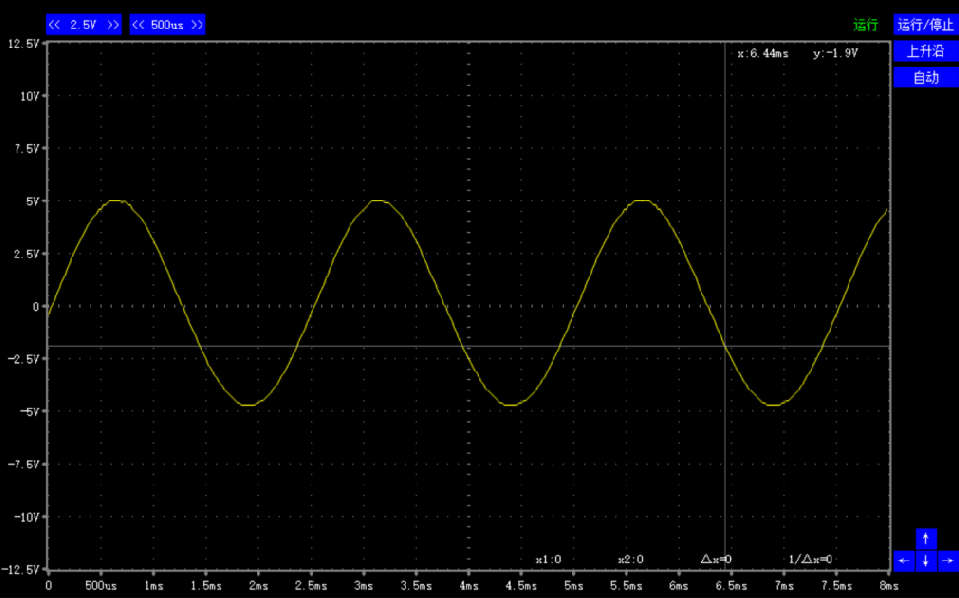Click the 12.5V label on vertical axis

(x=24, y=44)
